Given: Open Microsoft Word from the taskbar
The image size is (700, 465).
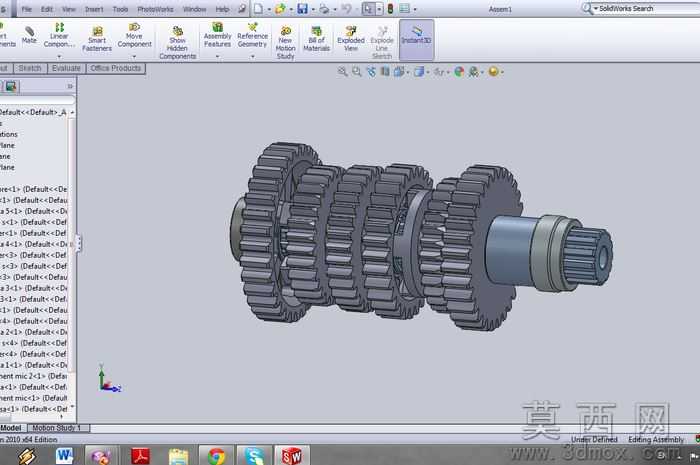Looking at the screenshot, I should click(x=65, y=456).
